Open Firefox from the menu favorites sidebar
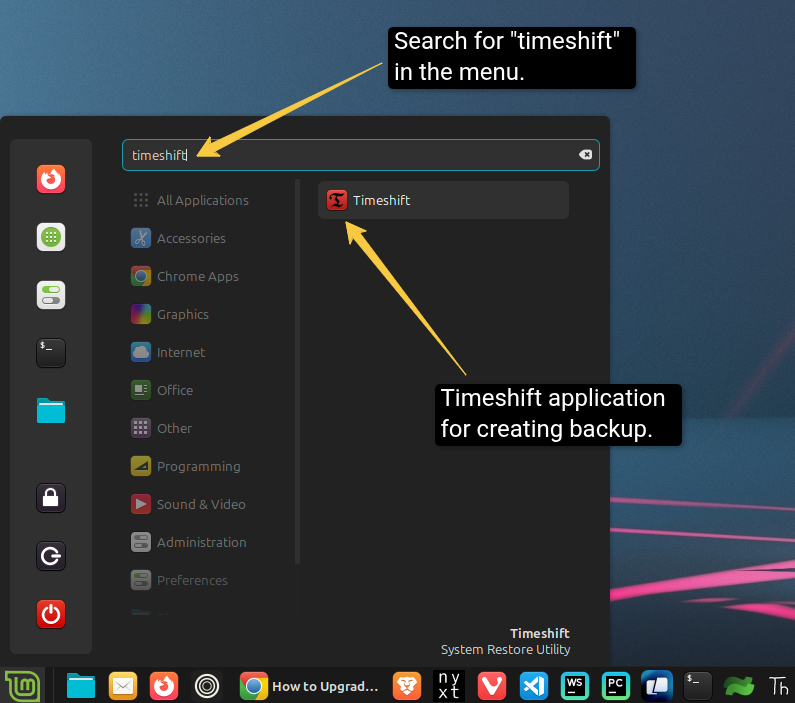Viewport: 795px width, 703px height. click(51, 179)
